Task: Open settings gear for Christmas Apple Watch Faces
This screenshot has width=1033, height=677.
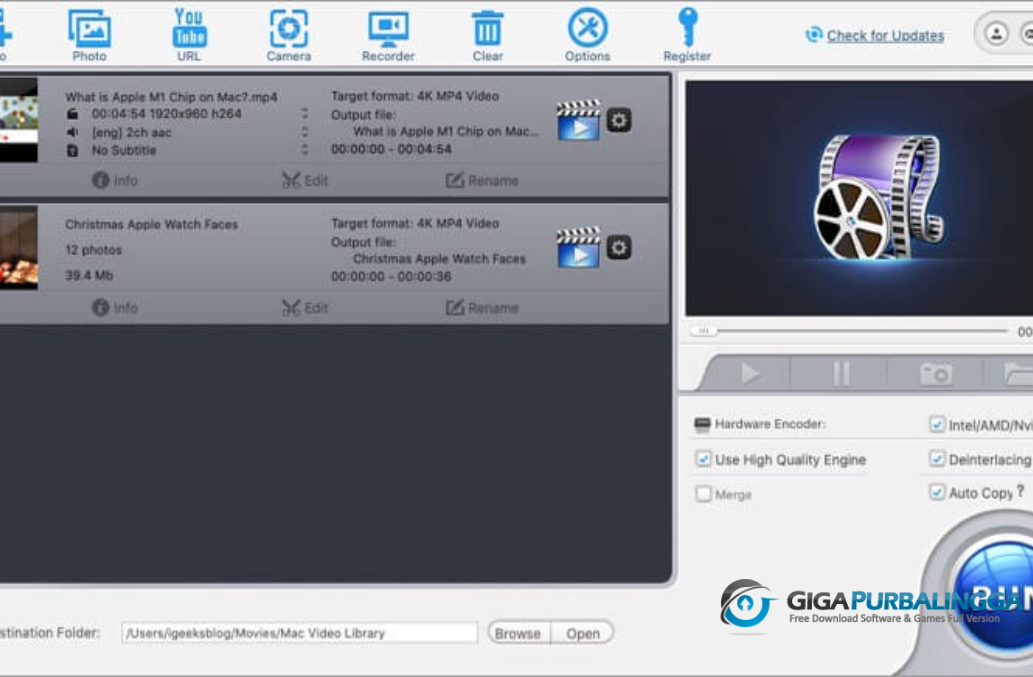Action: (x=618, y=248)
